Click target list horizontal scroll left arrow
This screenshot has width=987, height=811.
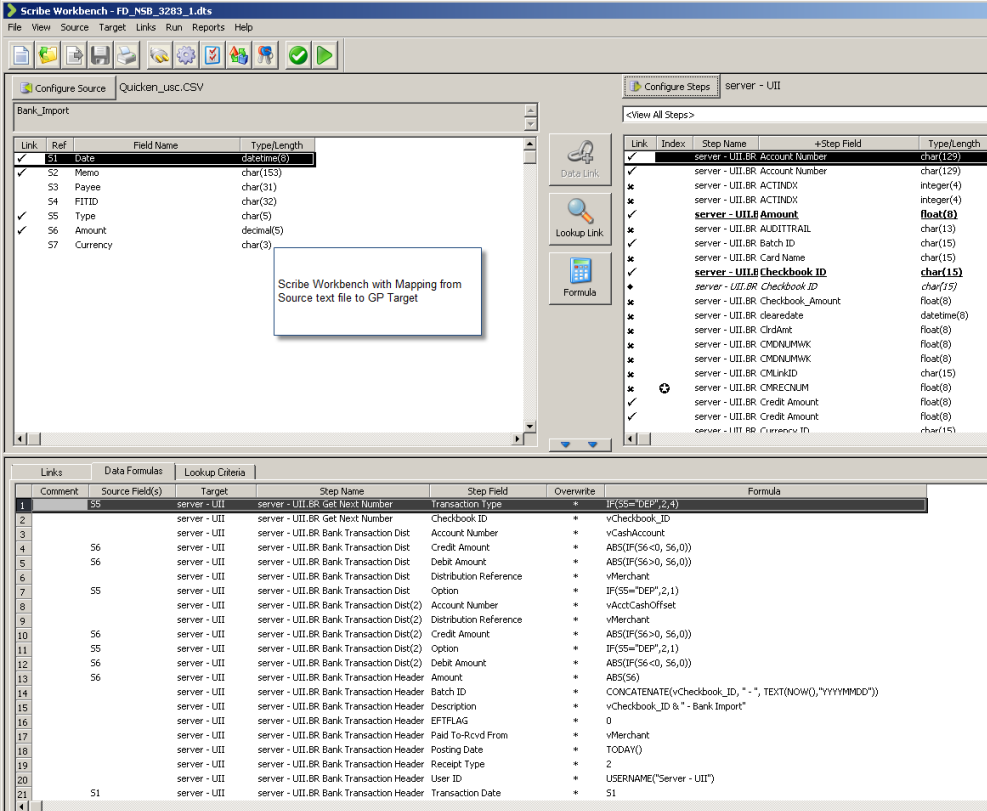pos(631,438)
